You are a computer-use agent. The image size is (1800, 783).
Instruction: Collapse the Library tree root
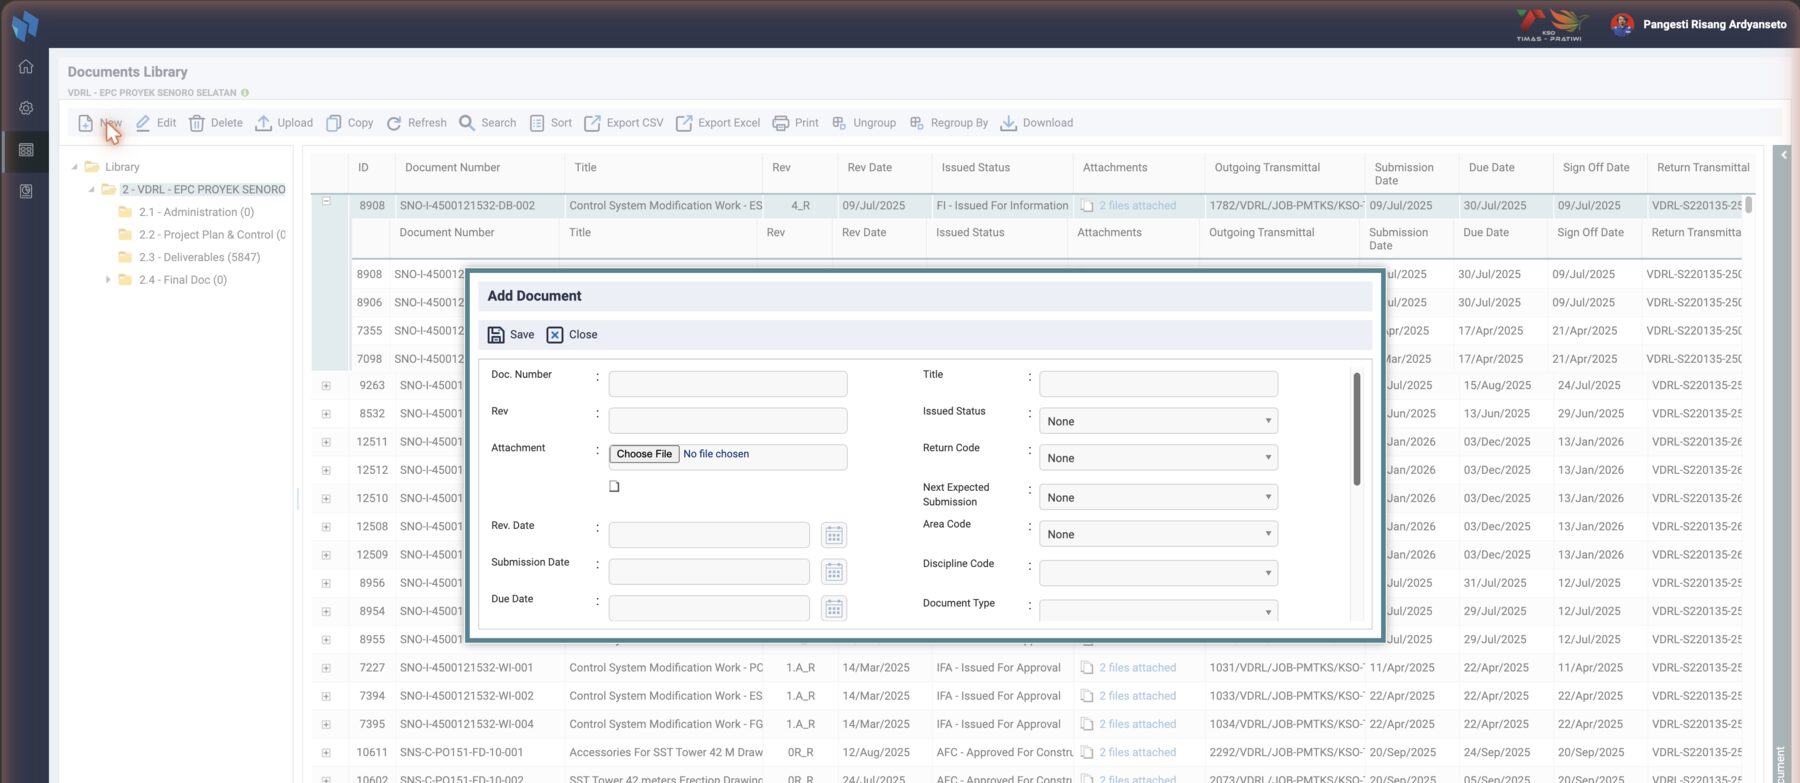tap(74, 167)
